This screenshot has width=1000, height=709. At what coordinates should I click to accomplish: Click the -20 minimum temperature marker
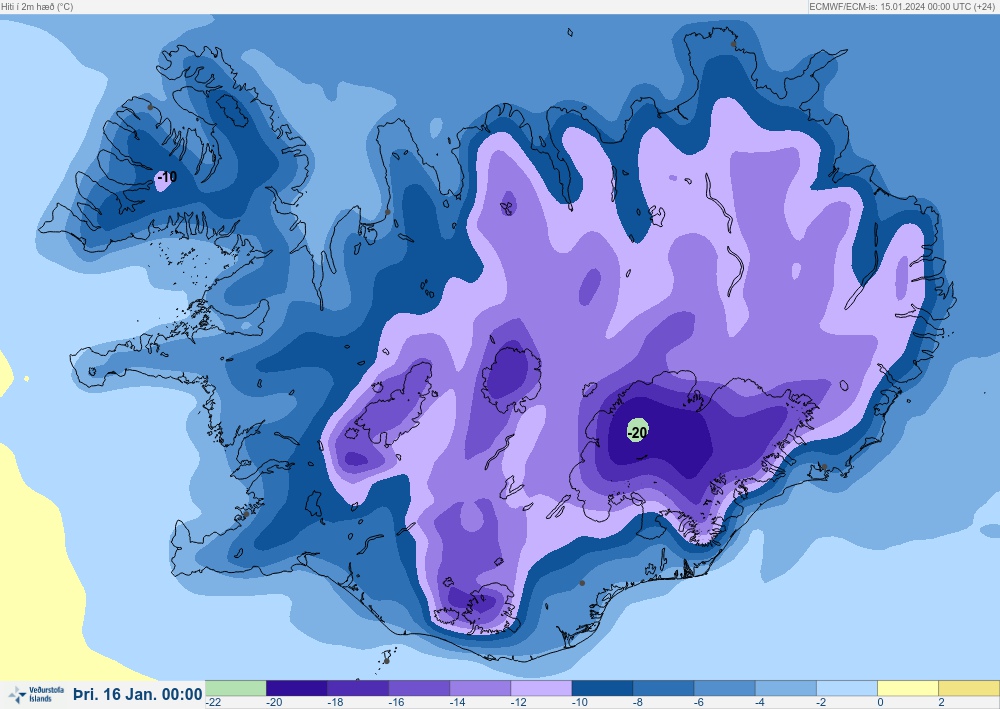[638, 431]
